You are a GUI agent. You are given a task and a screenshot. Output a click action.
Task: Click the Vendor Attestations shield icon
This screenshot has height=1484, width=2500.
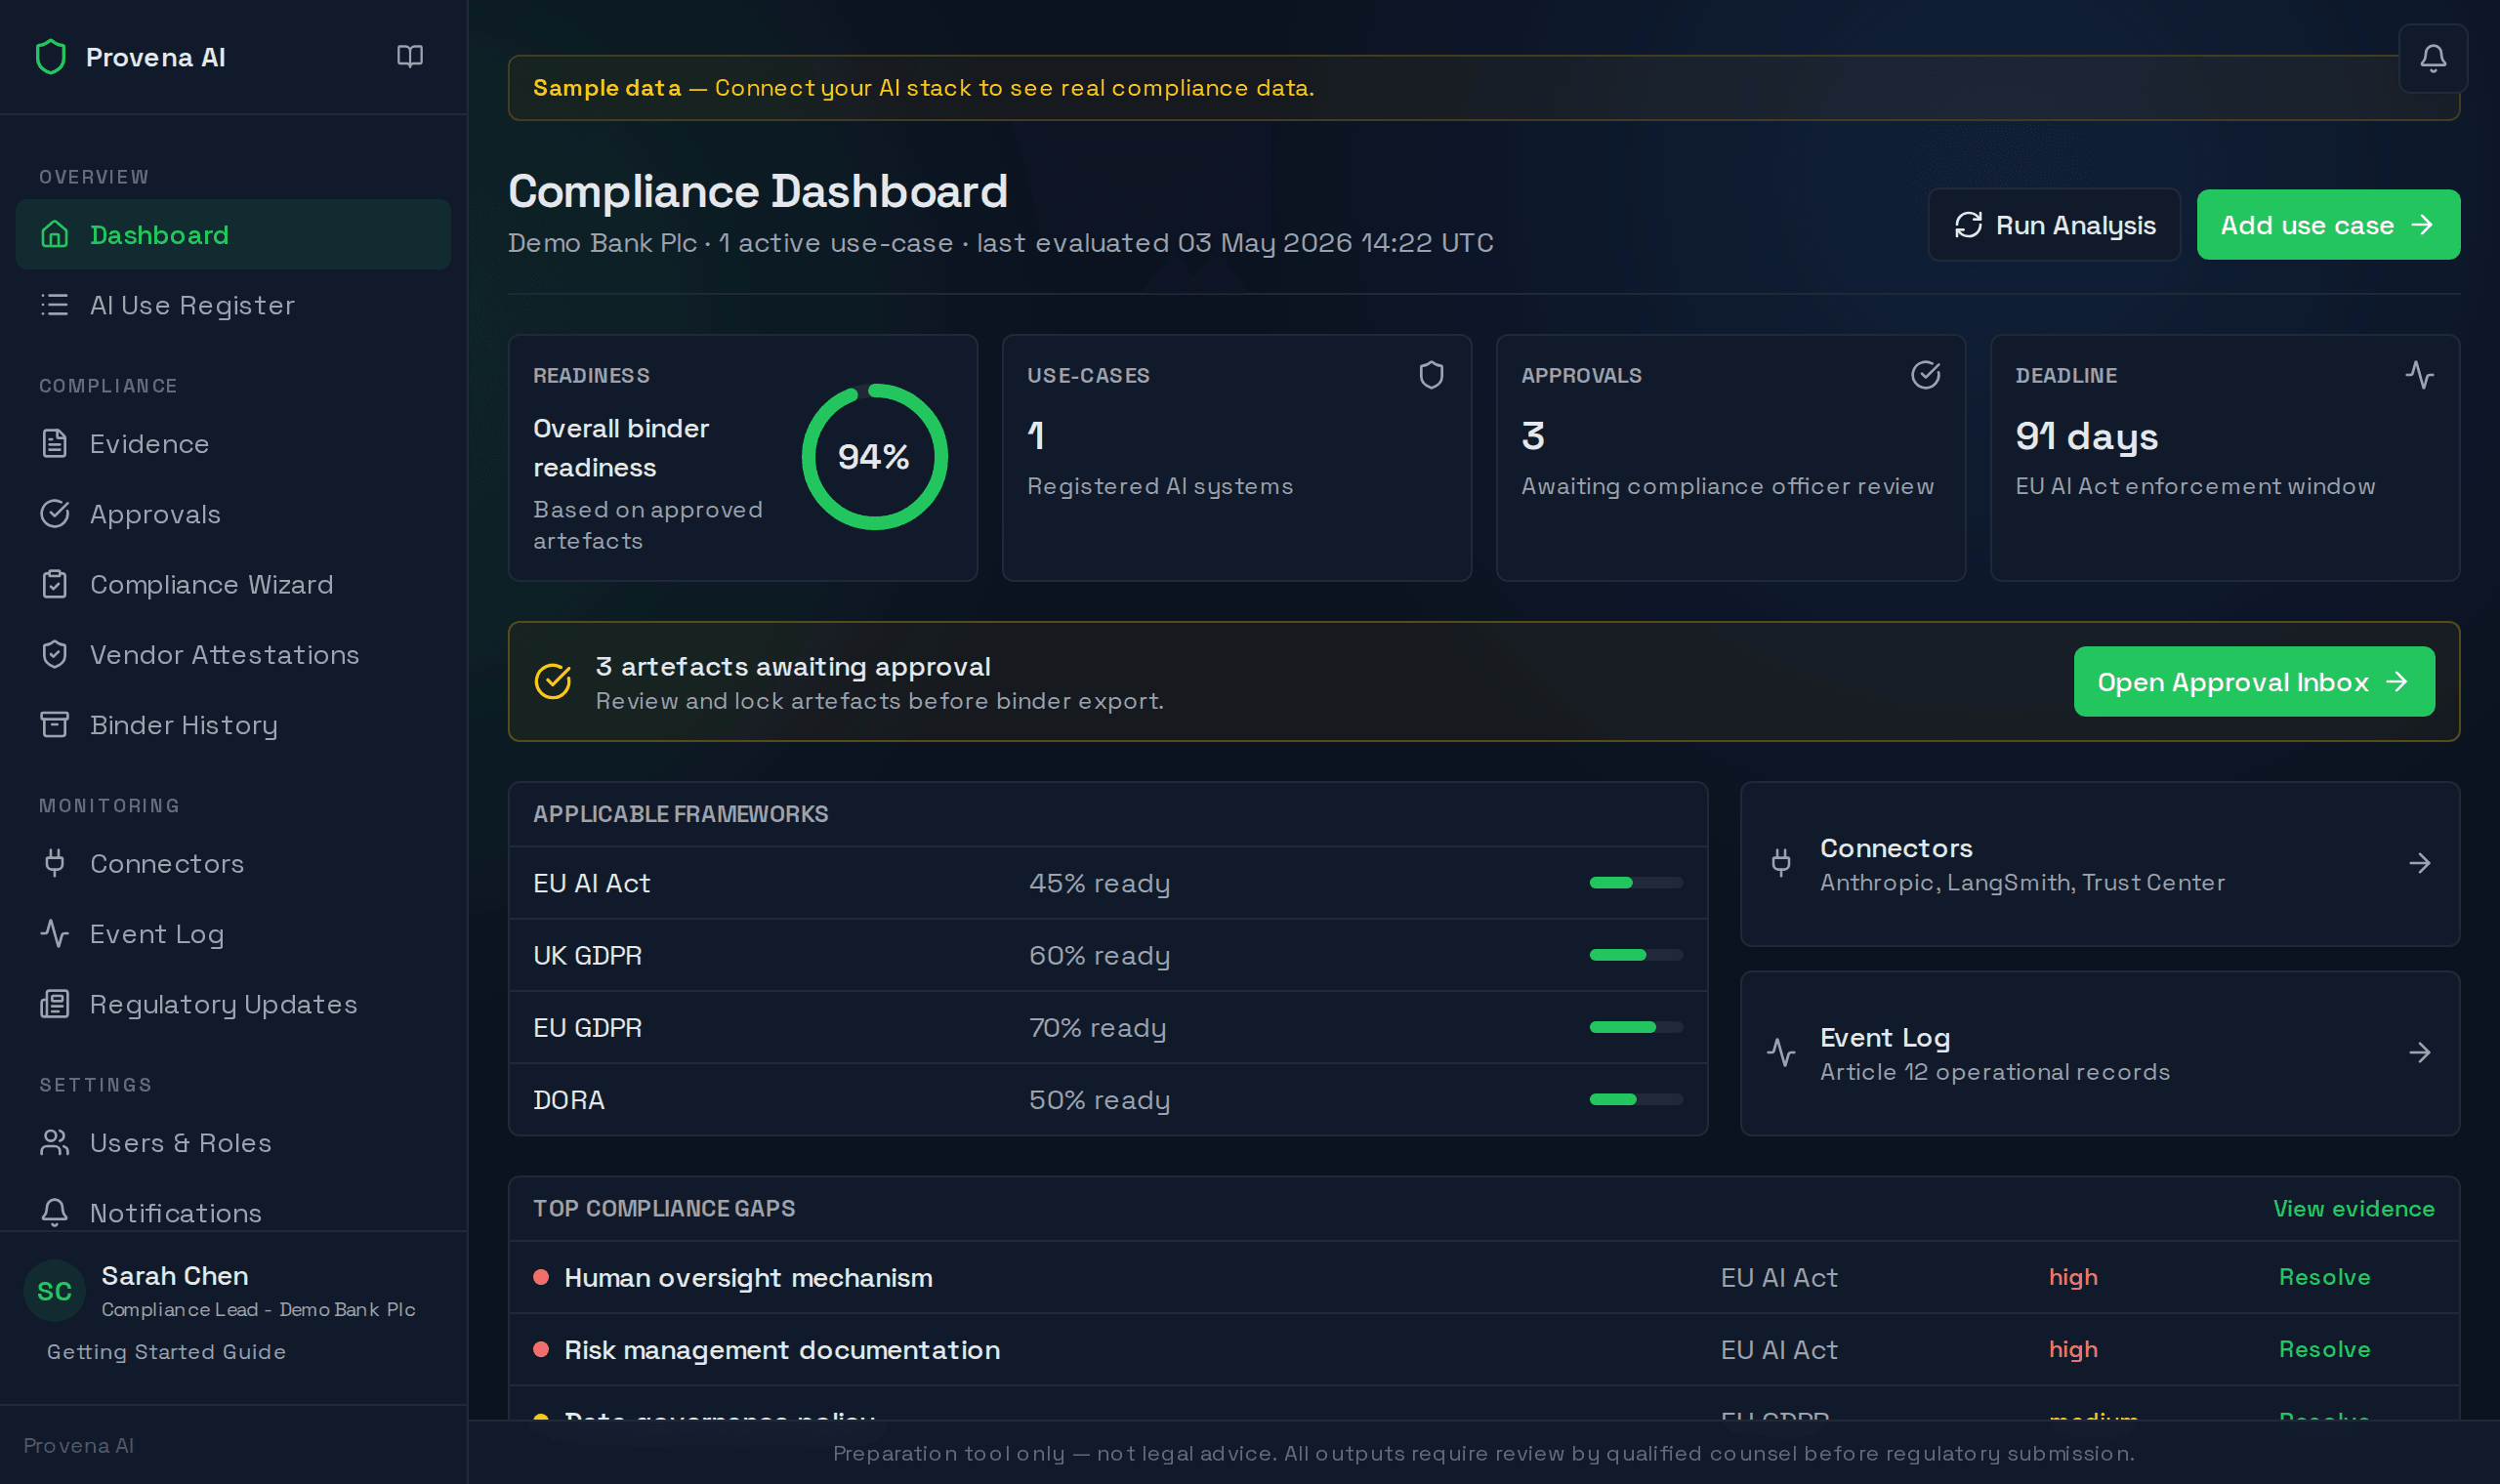[55, 654]
